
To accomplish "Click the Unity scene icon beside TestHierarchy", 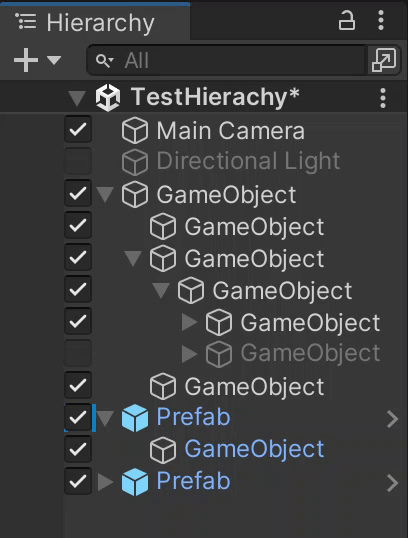I will (x=108, y=98).
